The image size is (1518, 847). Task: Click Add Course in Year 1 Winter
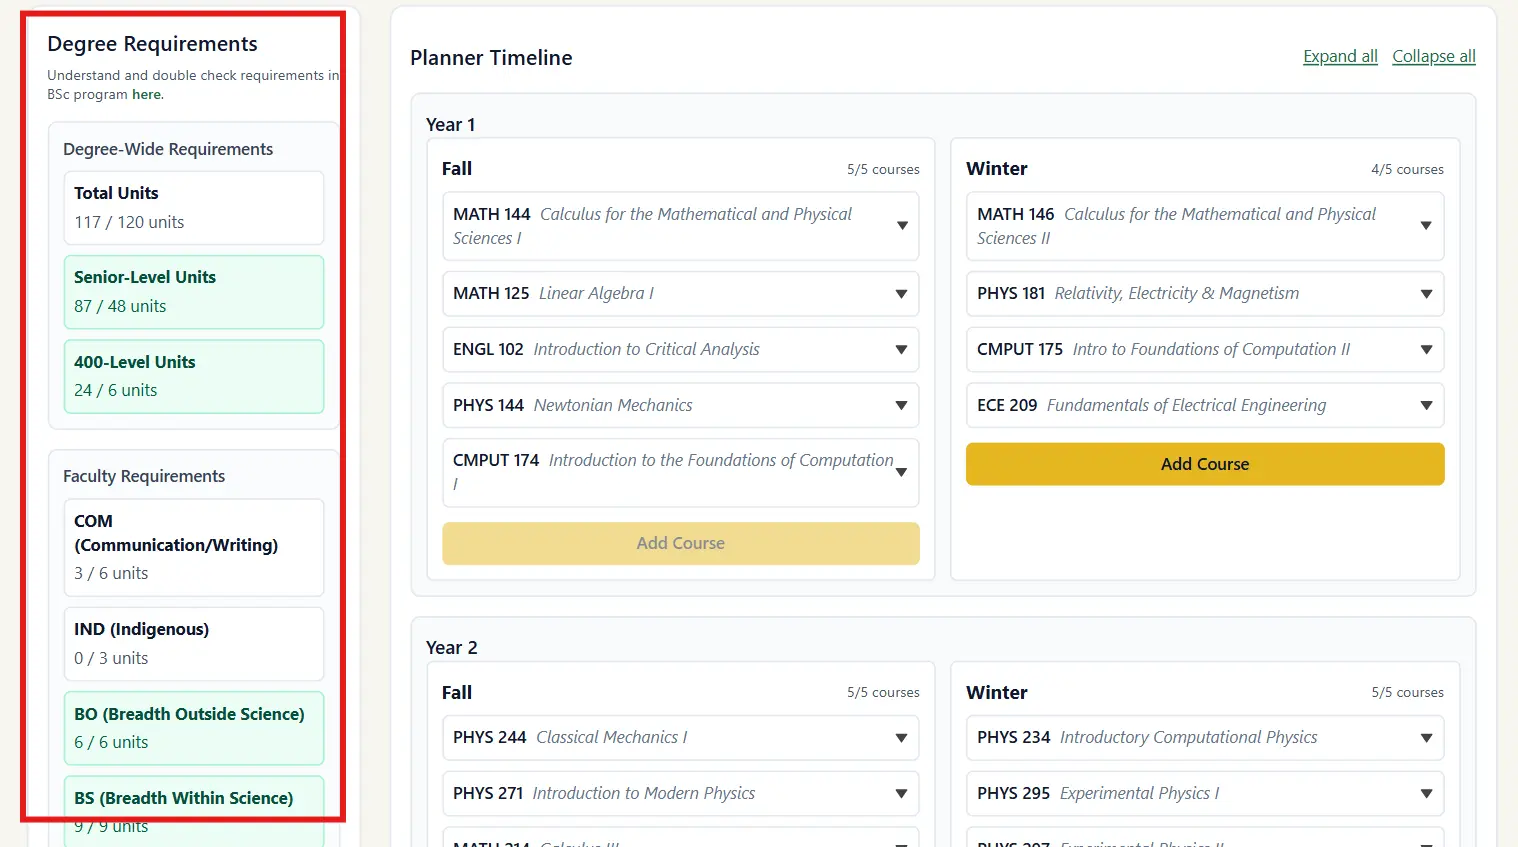(x=1205, y=464)
